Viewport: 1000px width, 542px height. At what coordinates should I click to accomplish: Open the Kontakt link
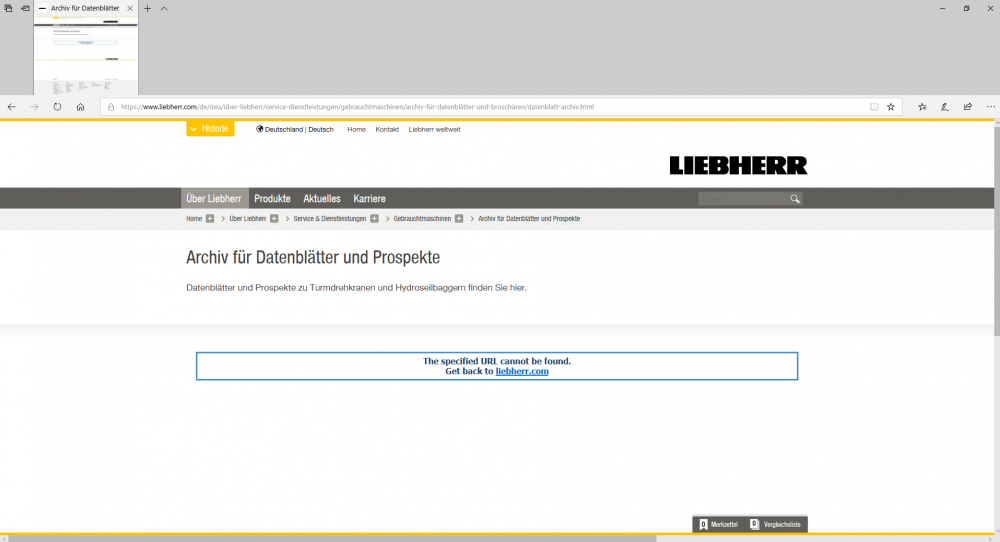(x=387, y=129)
